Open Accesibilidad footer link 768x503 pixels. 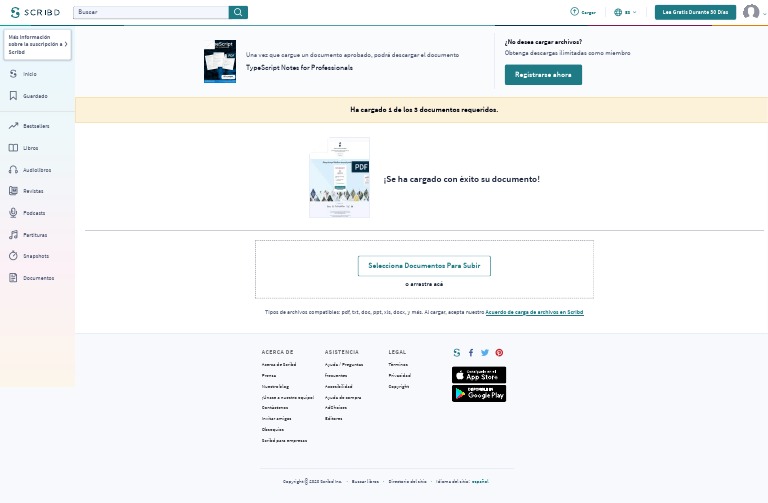click(338, 386)
